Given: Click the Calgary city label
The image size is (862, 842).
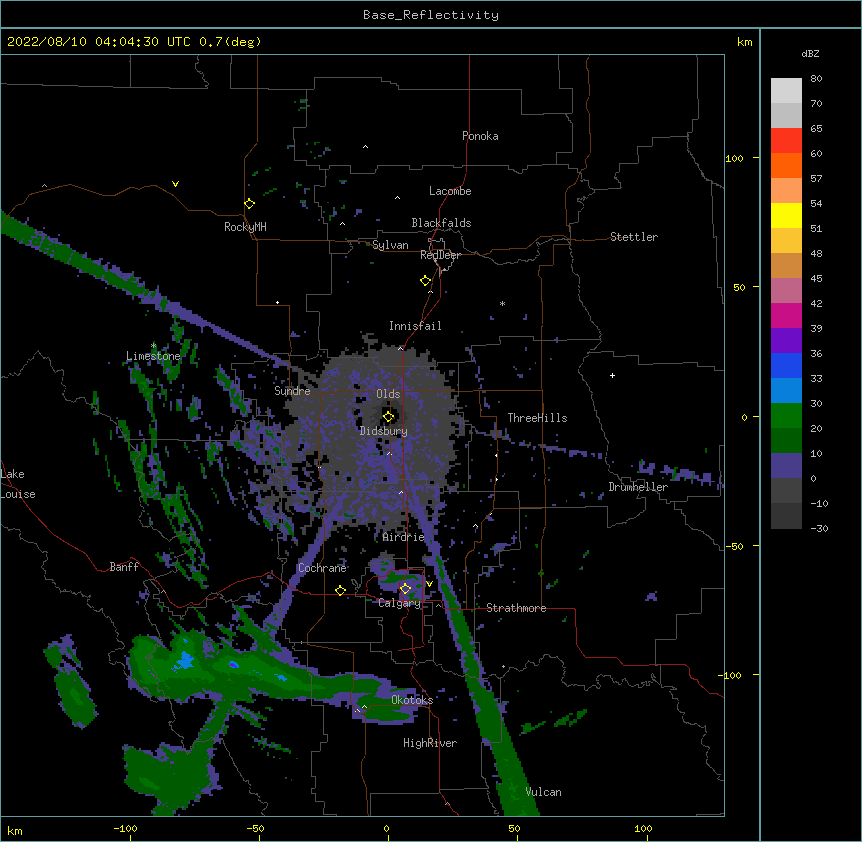Looking at the screenshot, I should point(400,603).
